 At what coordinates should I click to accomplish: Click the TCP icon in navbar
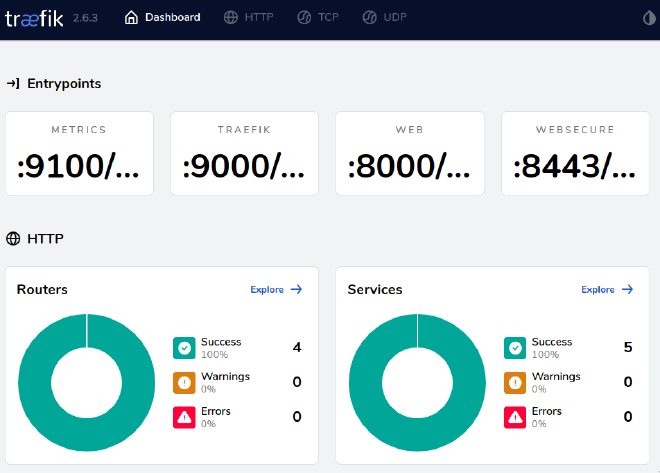coord(304,17)
